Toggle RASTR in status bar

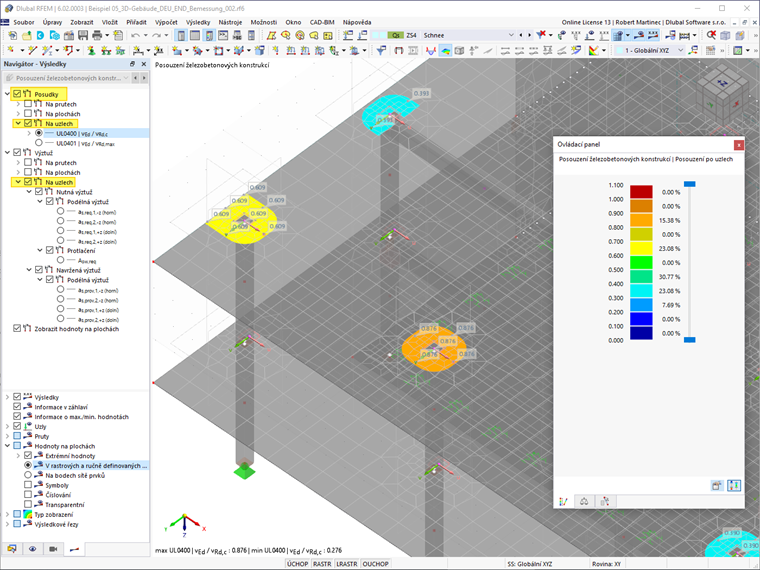322,564
